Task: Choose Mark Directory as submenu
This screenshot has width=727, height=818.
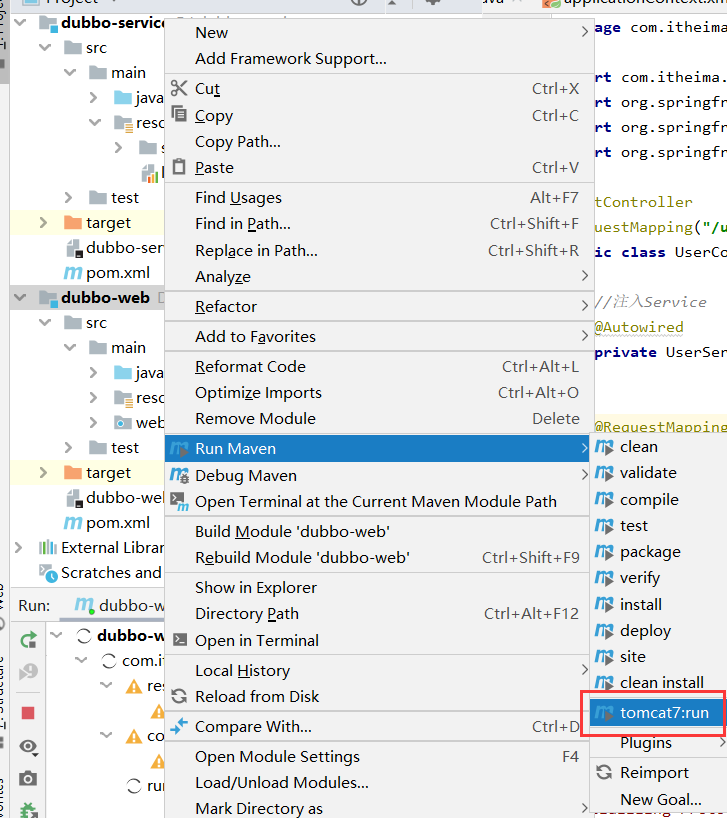Action: tap(377, 808)
